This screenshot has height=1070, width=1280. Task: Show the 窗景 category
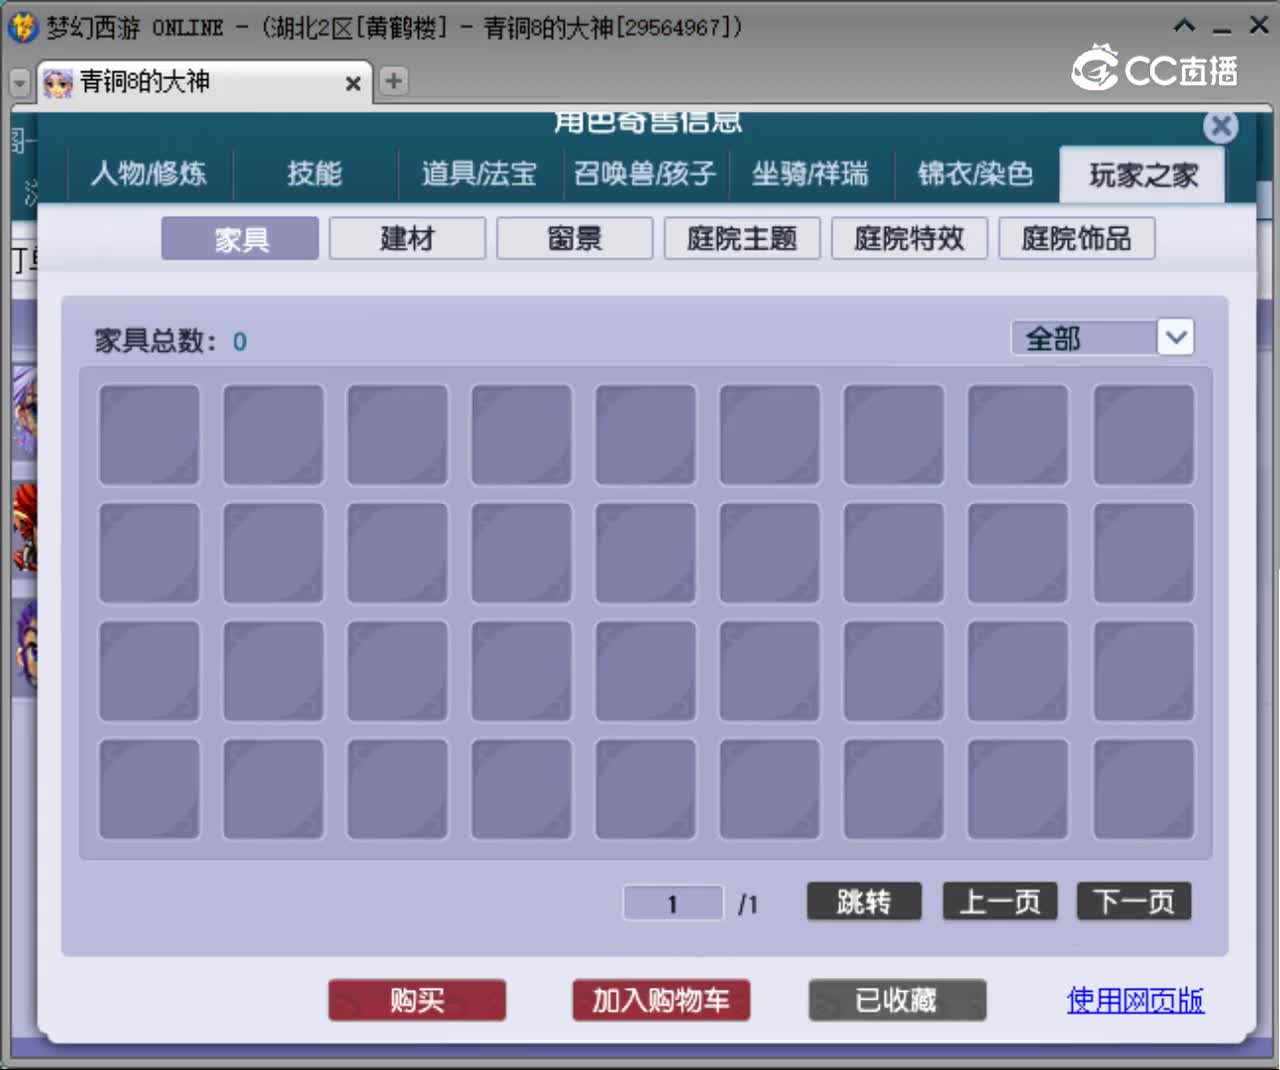(575, 239)
